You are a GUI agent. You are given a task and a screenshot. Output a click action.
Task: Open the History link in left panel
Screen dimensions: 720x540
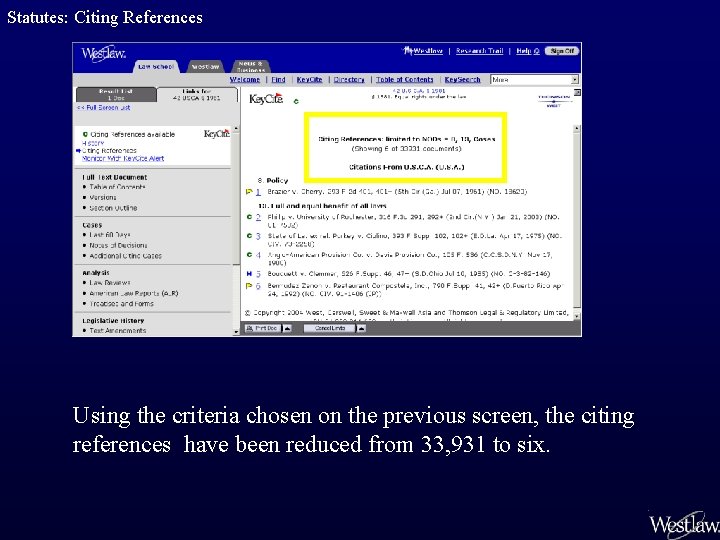(x=93, y=143)
